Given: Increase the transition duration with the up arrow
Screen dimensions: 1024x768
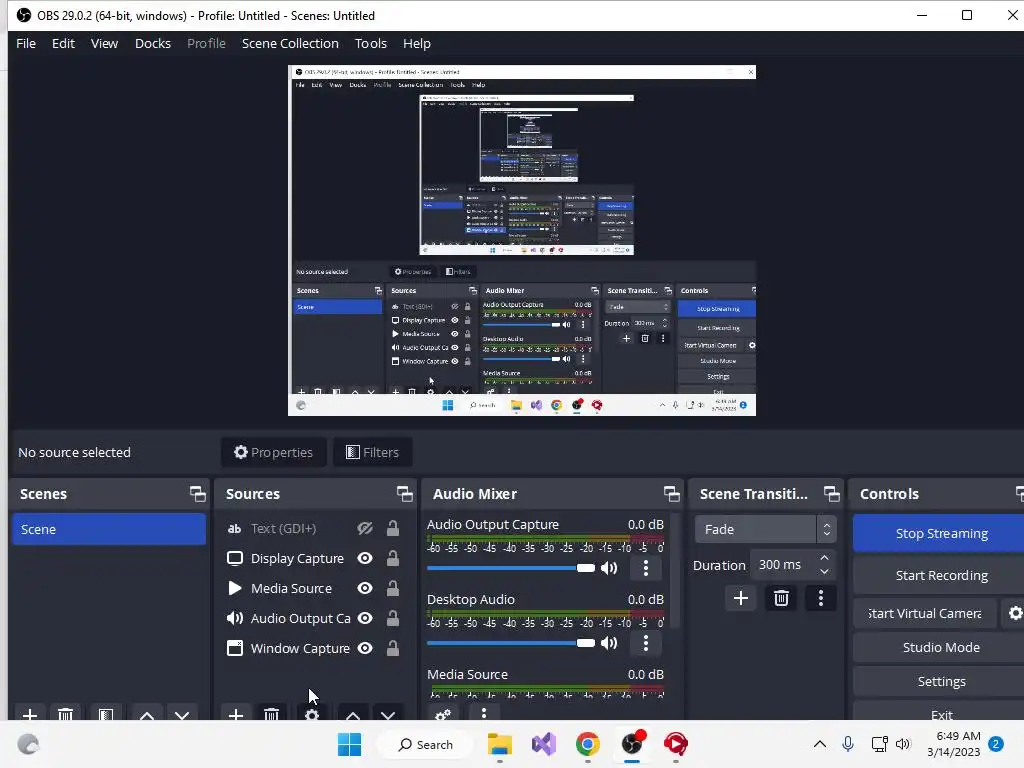Looking at the screenshot, I should click(824, 558).
